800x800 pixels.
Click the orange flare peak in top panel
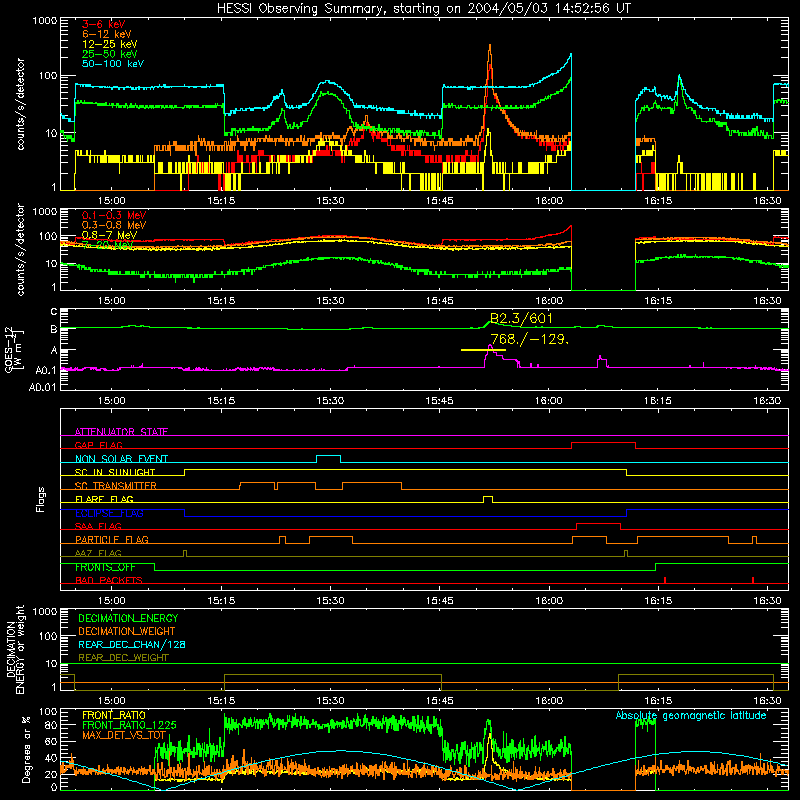(490, 47)
